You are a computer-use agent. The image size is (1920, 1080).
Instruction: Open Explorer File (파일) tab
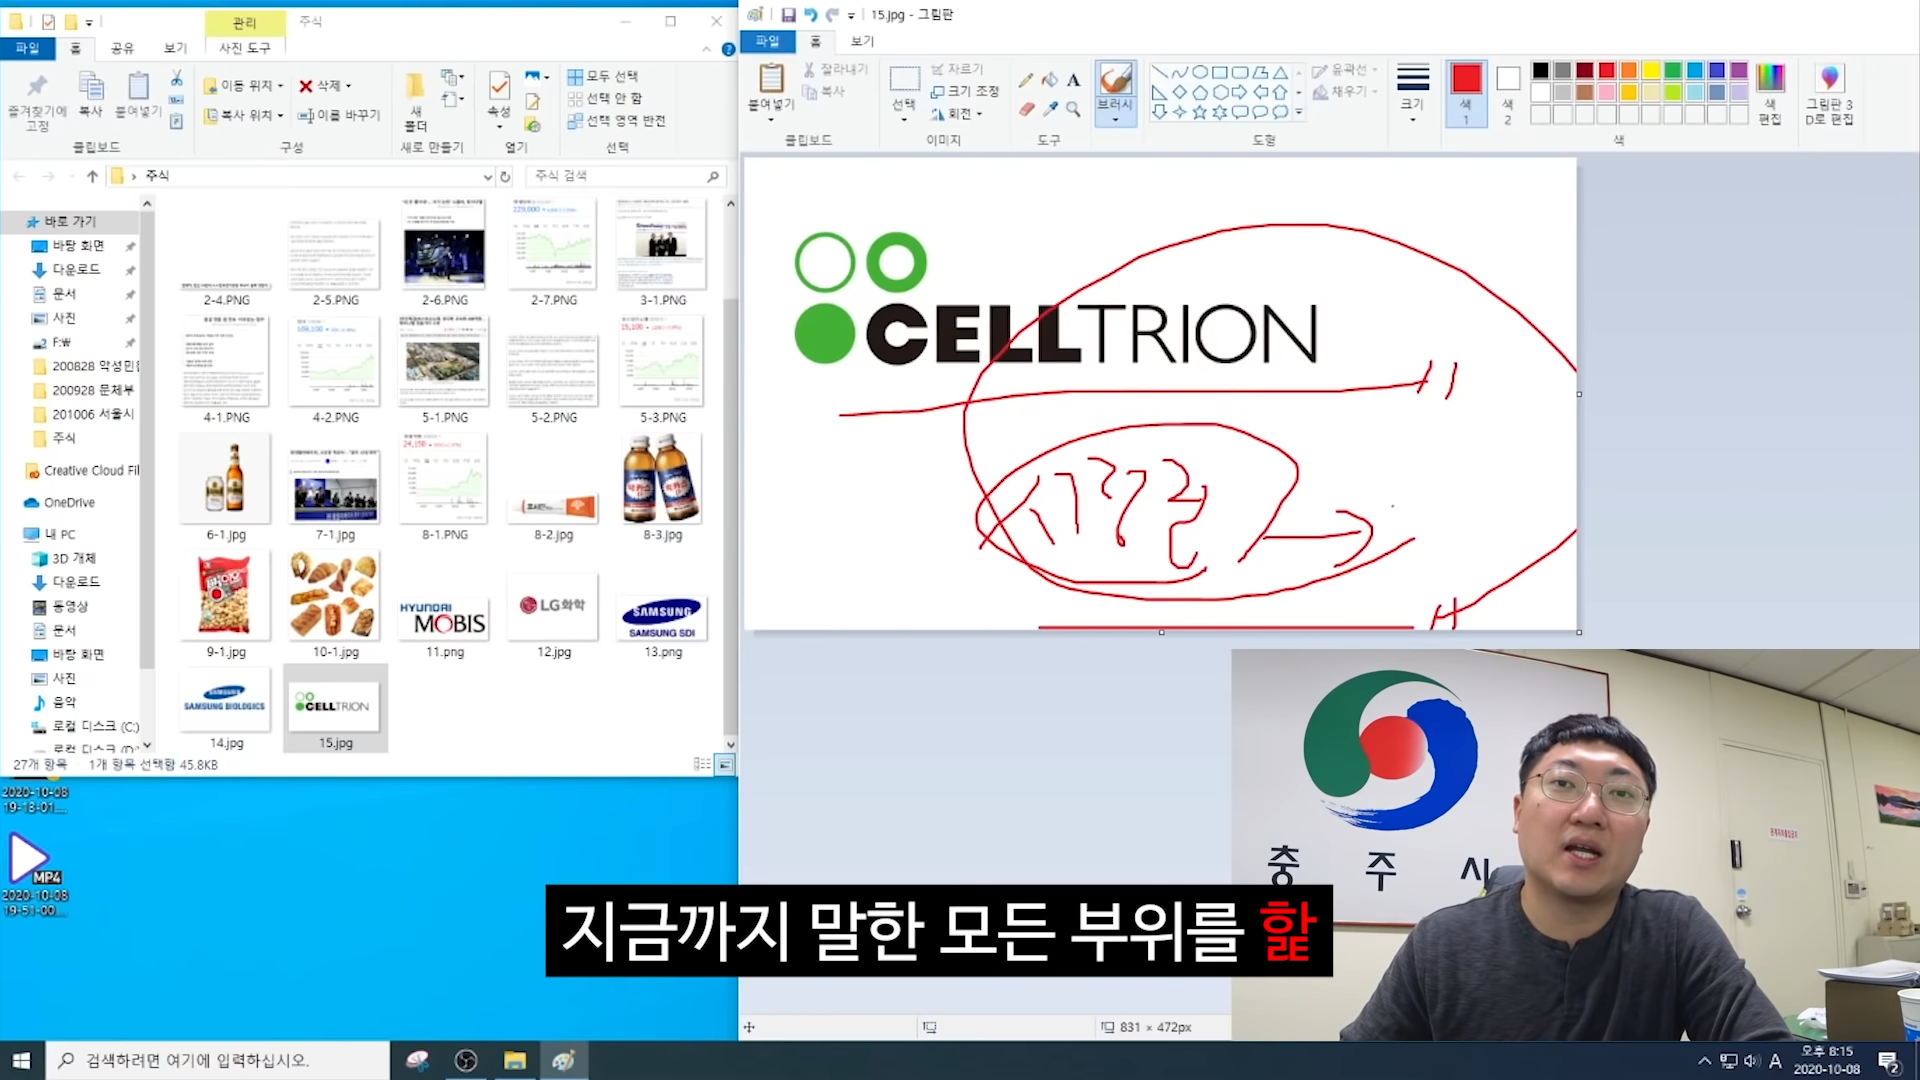27,48
